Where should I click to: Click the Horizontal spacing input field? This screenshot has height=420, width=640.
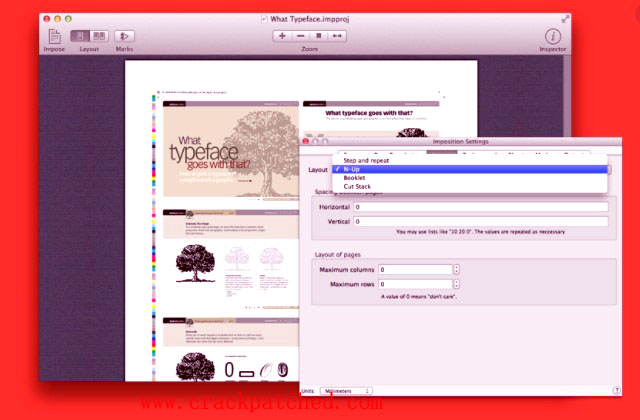pyautogui.click(x=481, y=207)
